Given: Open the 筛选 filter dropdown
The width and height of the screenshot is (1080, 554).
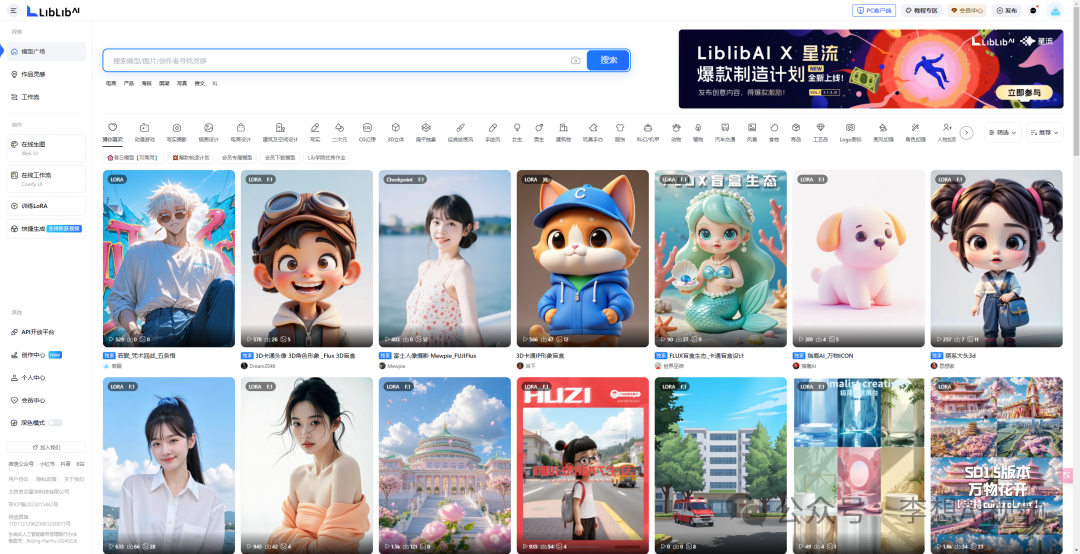Looking at the screenshot, I should tap(1002, 132).
